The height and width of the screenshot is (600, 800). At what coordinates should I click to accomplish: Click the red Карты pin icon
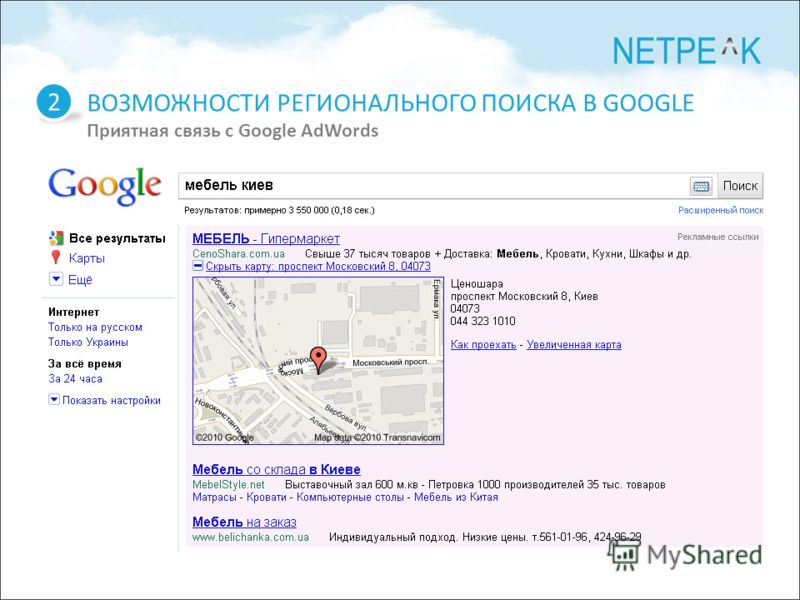click(56, 258)
